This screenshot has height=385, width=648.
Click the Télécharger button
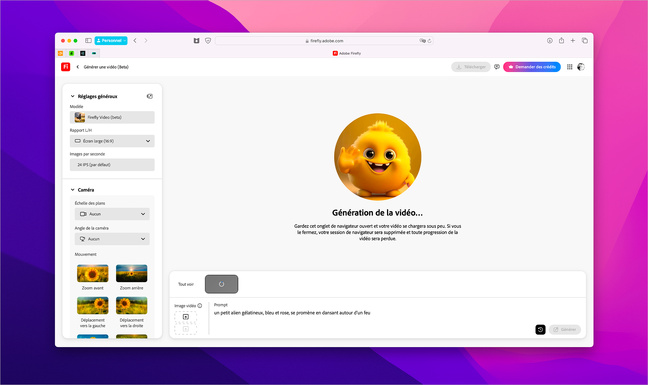coord(471,67)
